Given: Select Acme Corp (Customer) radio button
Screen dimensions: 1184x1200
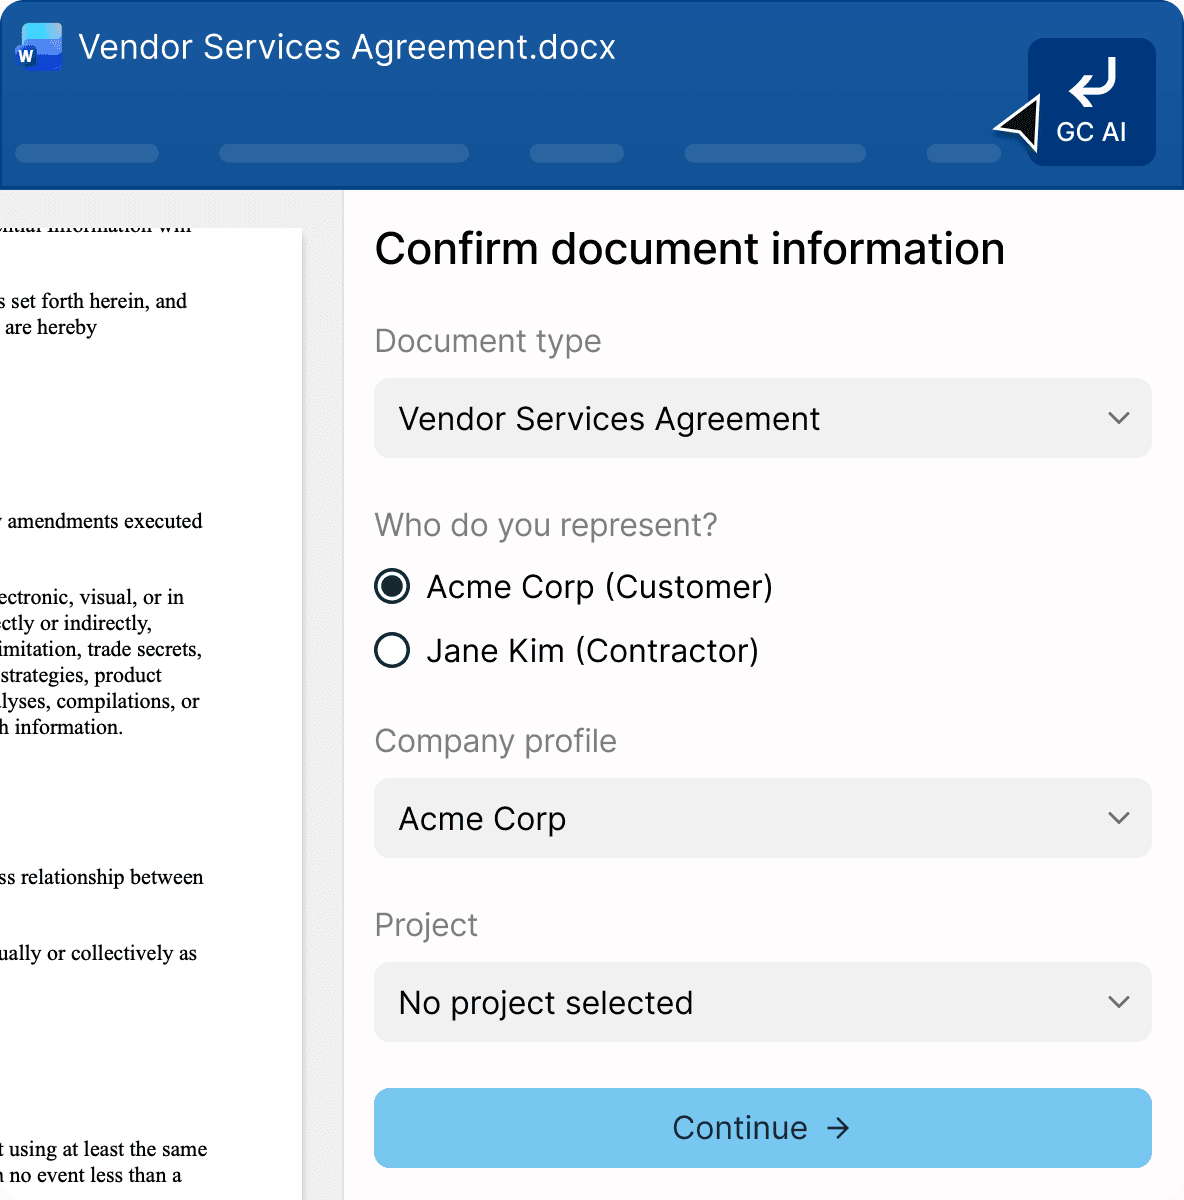Looking at the screenshot, I should coord(392,586).
